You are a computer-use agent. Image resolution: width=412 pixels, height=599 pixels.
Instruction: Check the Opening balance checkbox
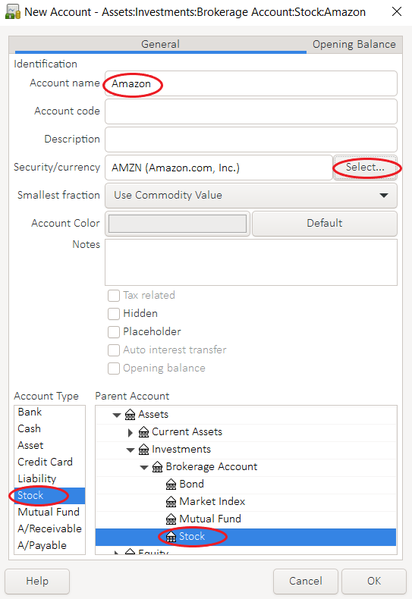point(114,368)
